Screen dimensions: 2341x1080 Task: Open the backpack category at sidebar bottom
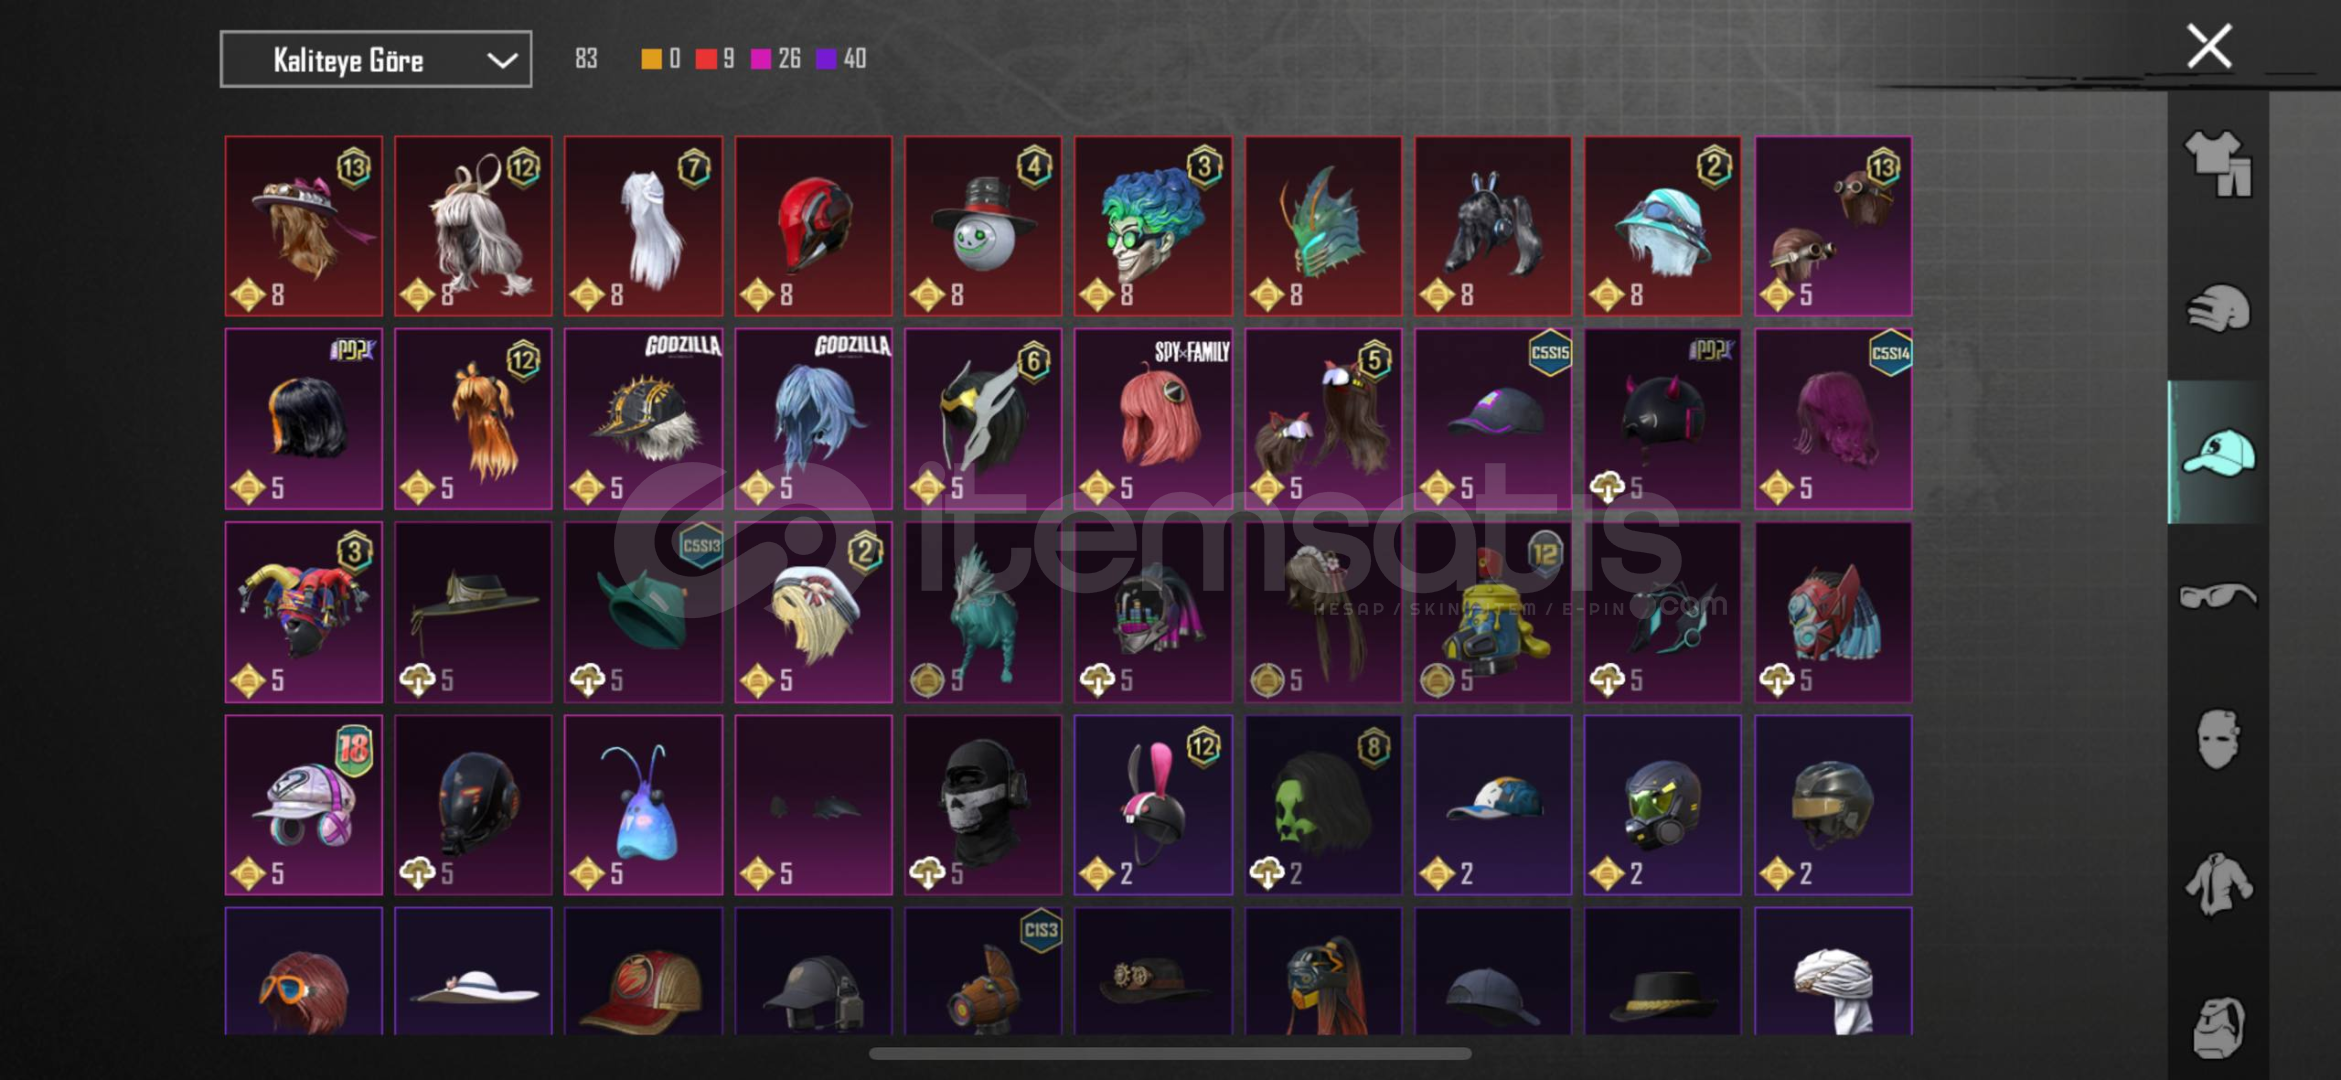click(2217, 1026)
